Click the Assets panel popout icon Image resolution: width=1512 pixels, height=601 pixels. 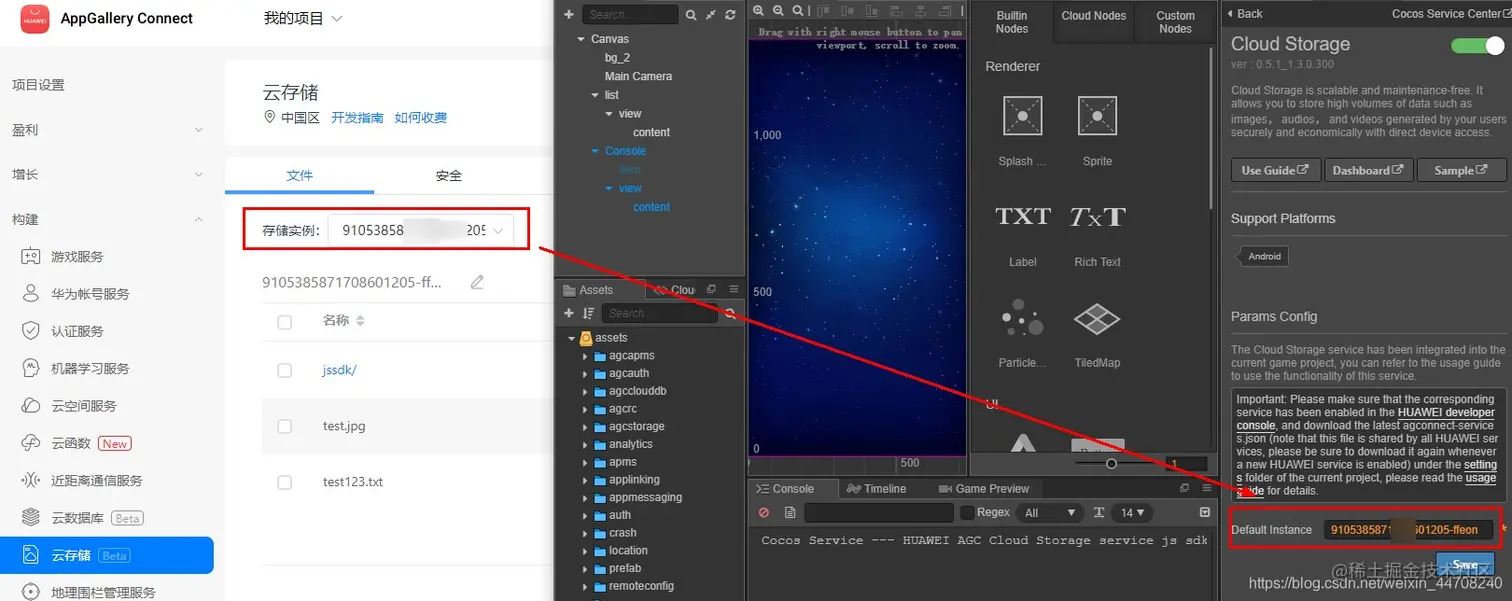(711, 289)
